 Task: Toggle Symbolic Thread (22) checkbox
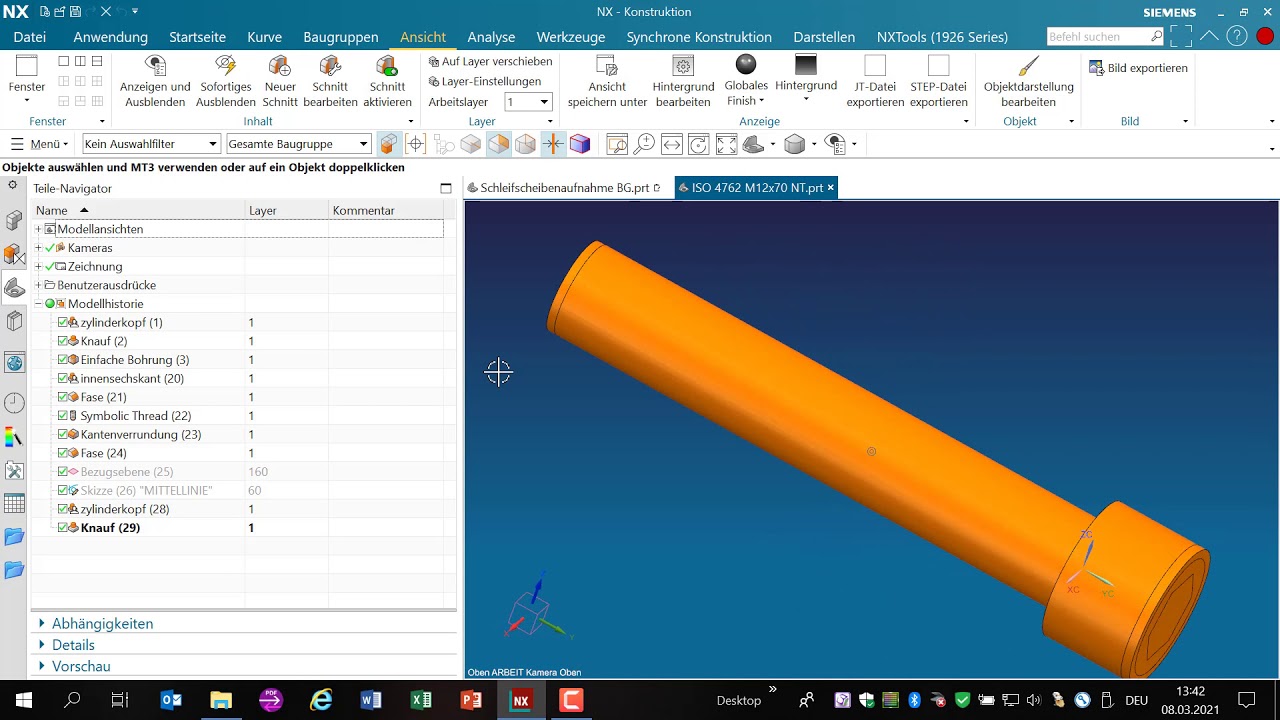point(63,415)
